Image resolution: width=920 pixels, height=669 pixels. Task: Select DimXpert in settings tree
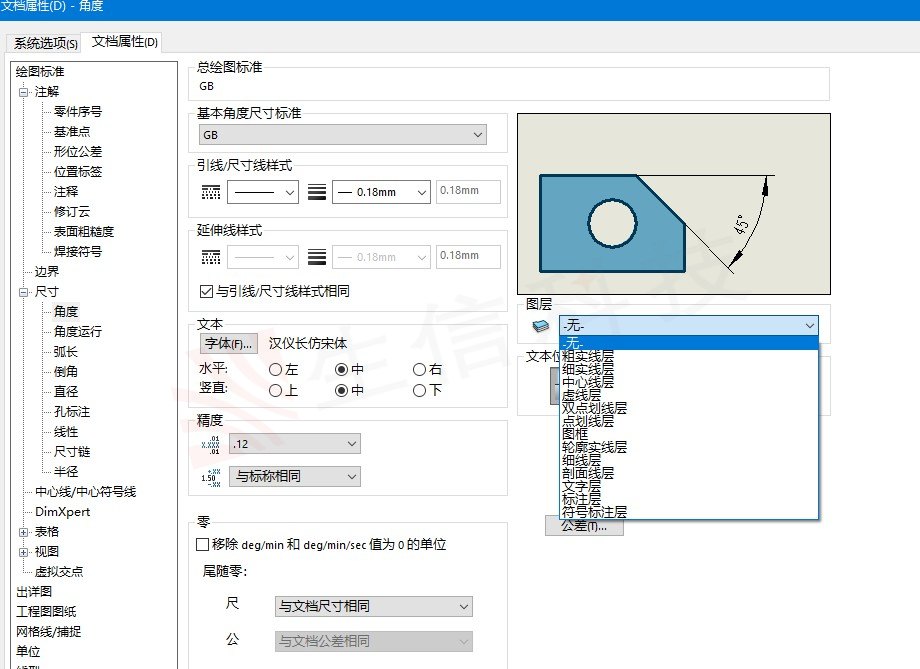(x=62, y=512)
